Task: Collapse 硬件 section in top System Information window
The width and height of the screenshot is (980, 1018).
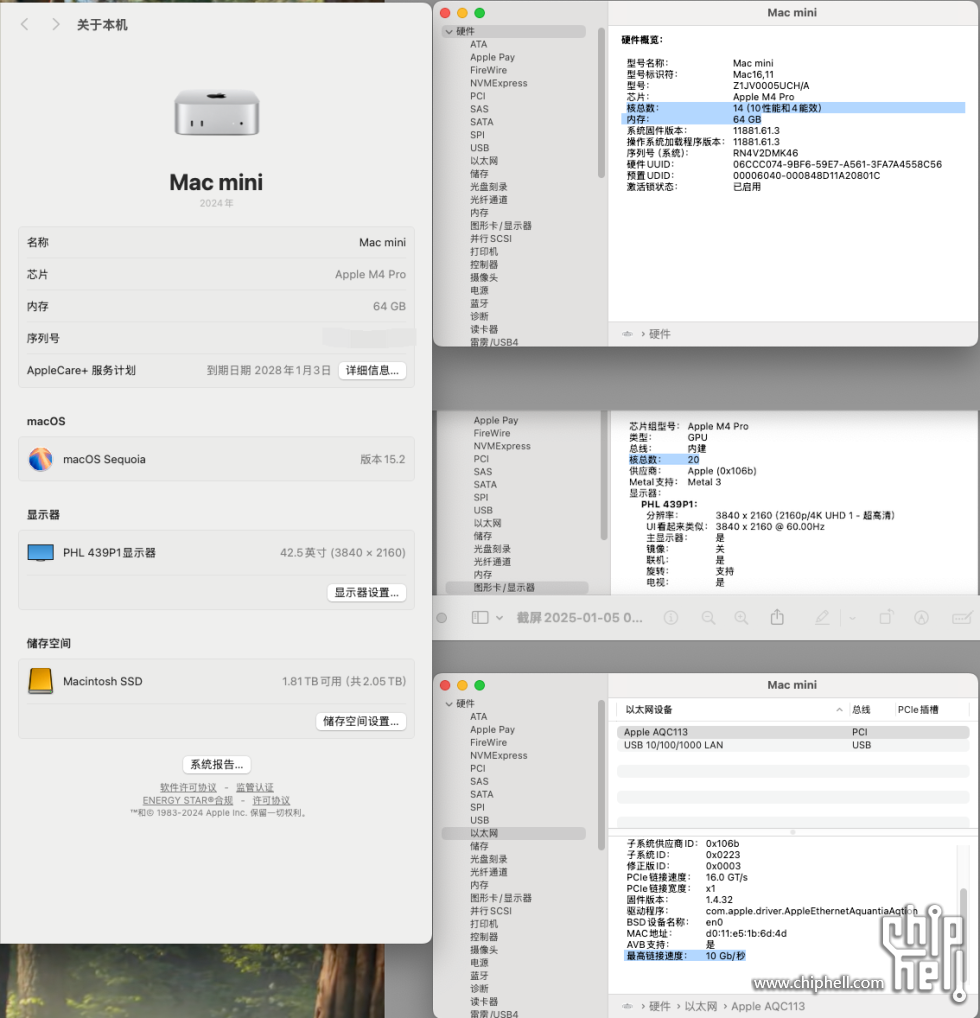Action: point(449,31)
